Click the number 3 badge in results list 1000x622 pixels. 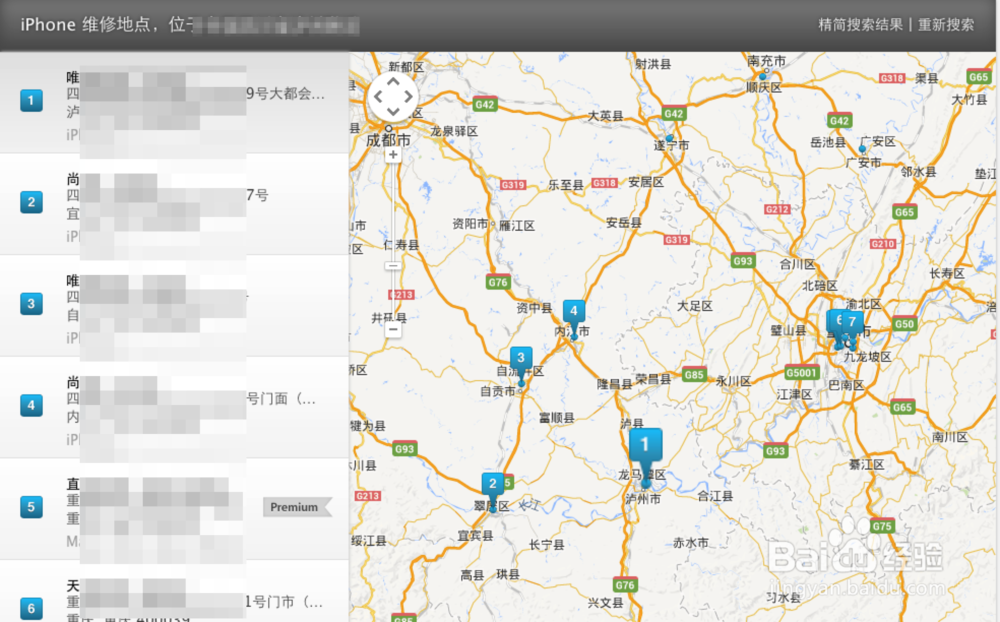(31, 303)
